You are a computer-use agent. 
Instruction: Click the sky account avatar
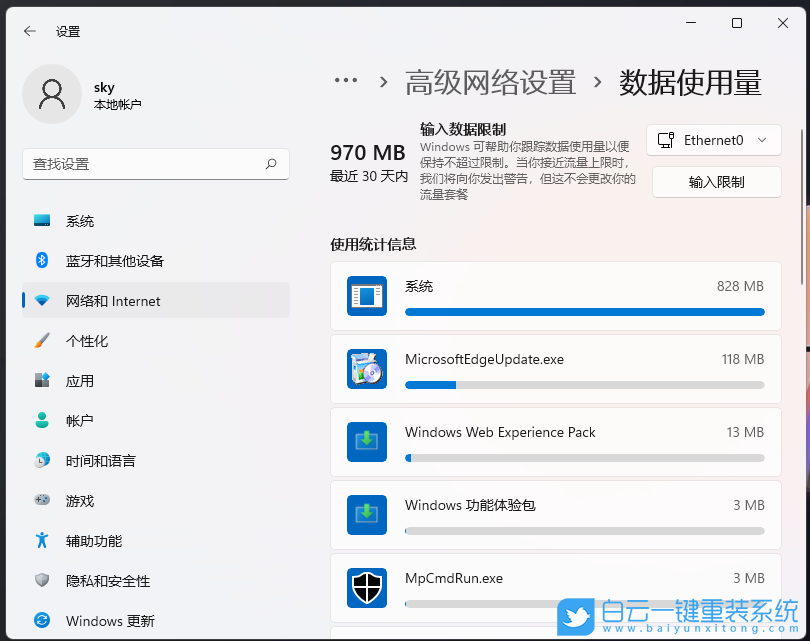click(x=52, y=94)
